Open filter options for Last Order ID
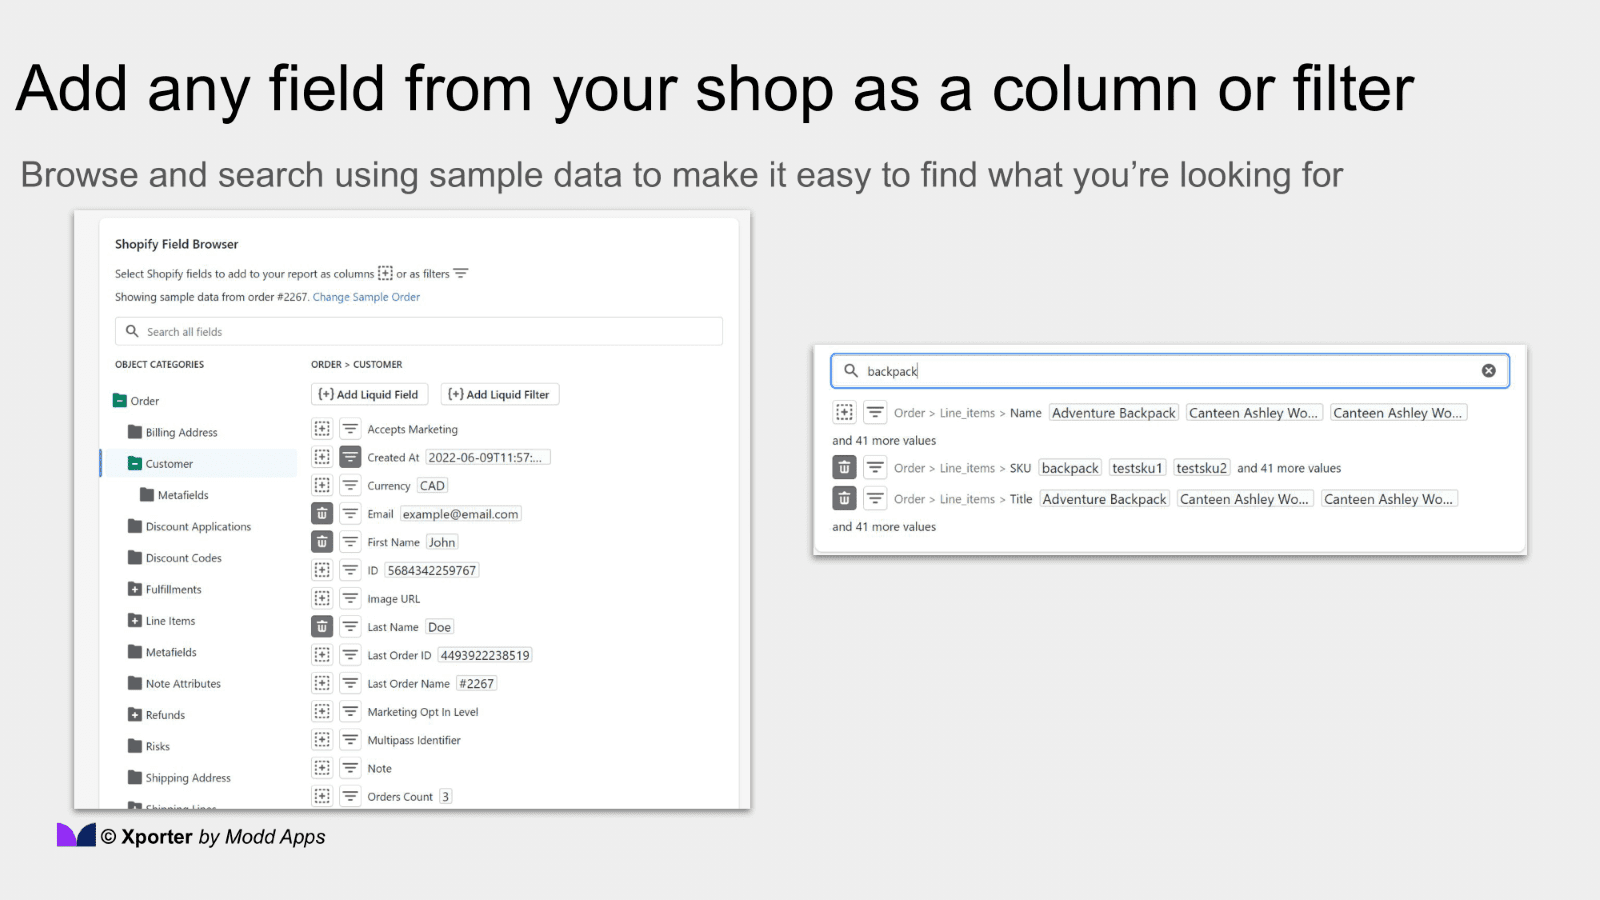The width and height of the screenshot is (1600, 900). (351, 655)
